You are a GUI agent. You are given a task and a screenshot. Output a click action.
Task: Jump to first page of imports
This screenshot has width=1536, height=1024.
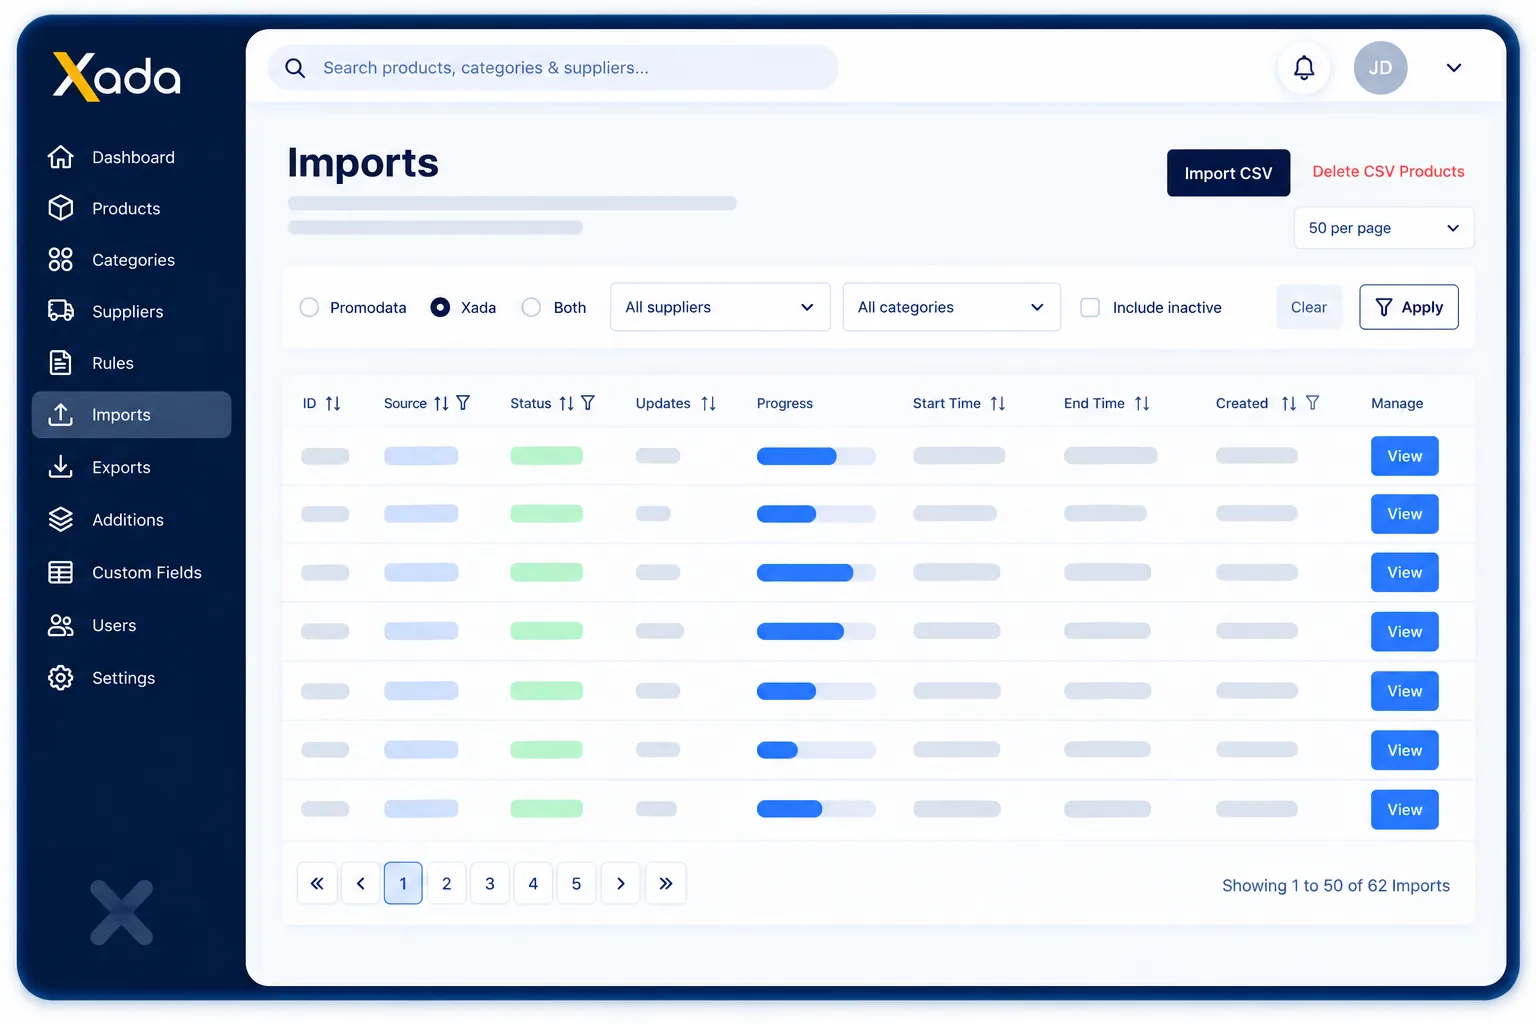[x=317, y=883]
